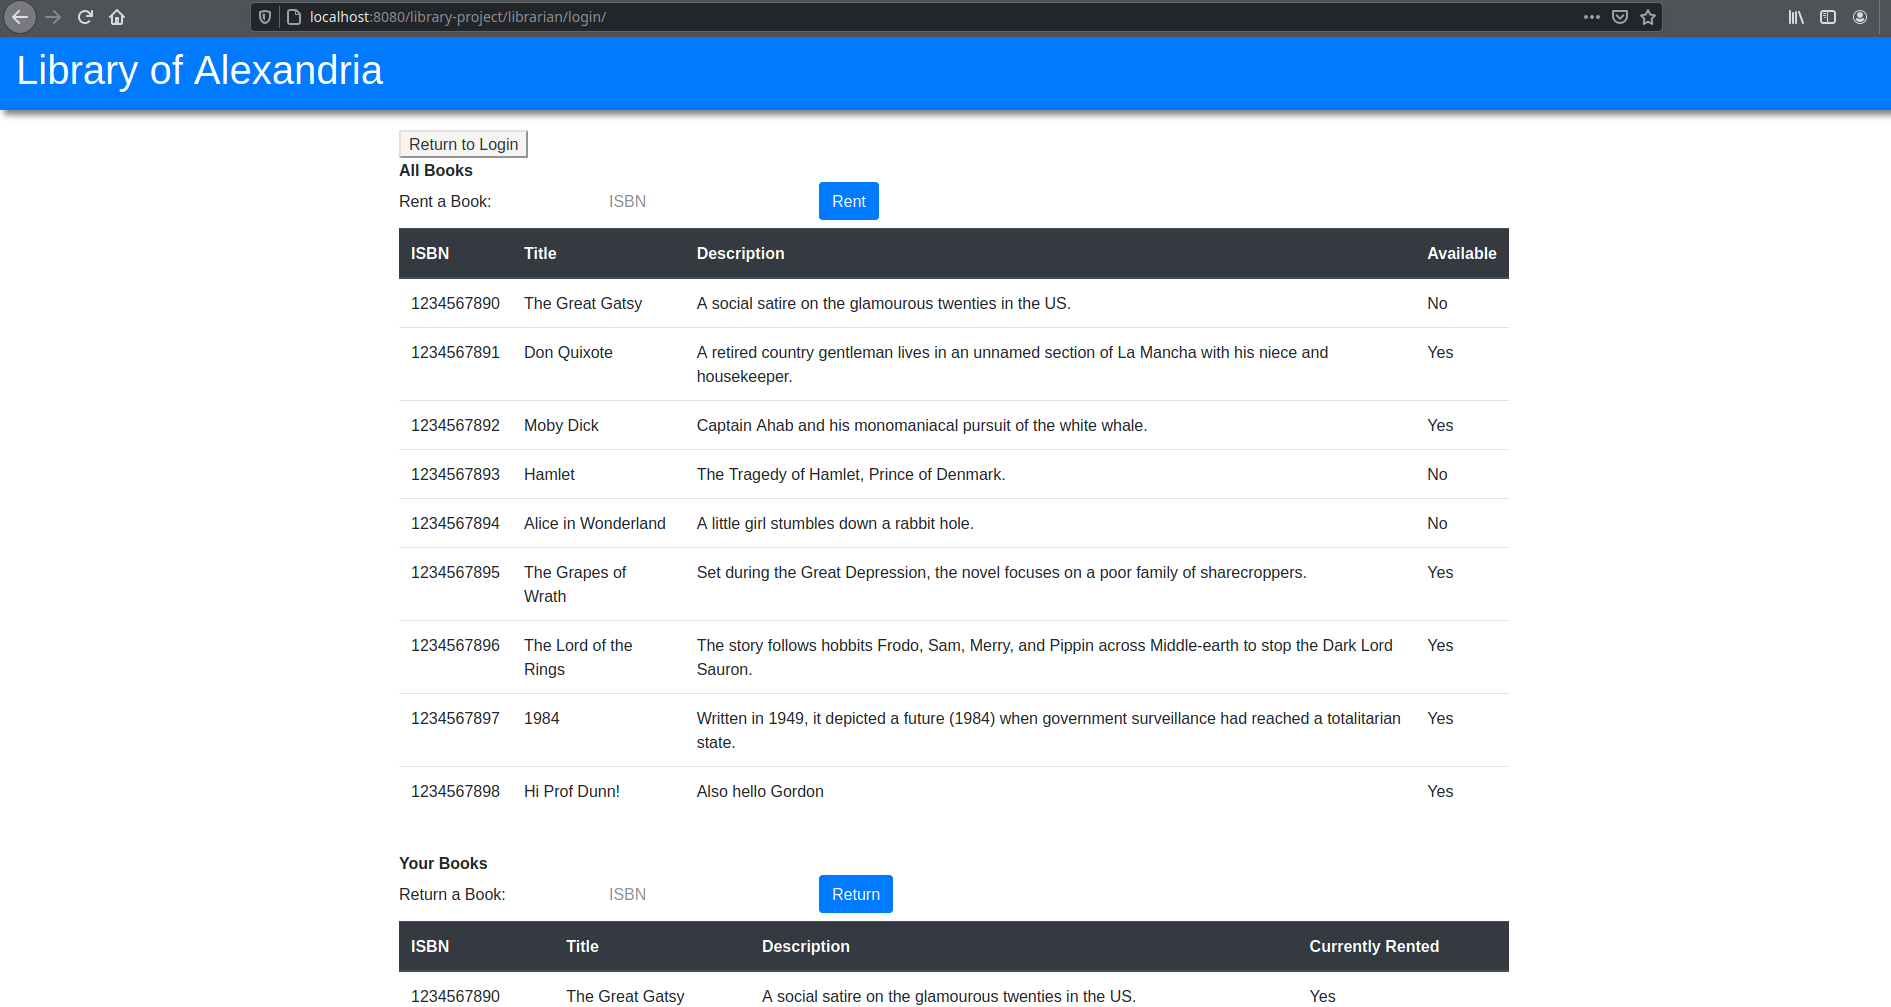
Task: Click the Return to Login button
Action: 463,144
